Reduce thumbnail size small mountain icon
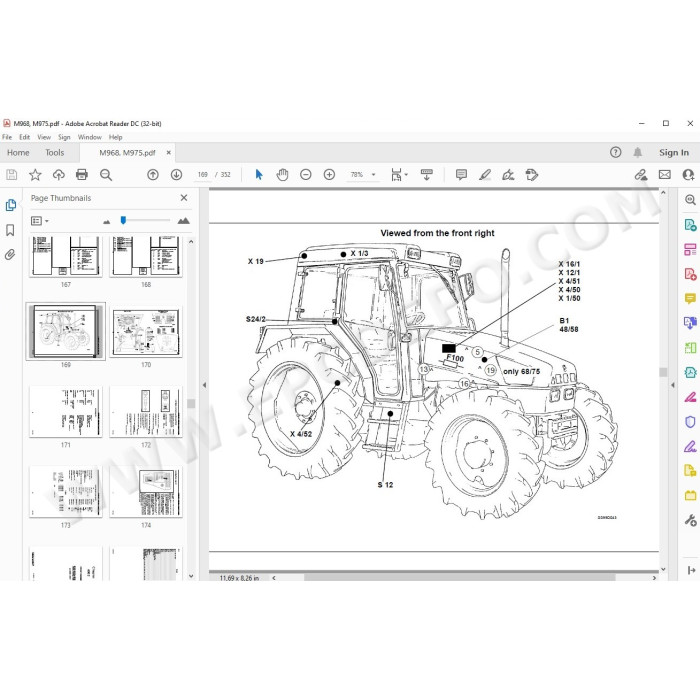700x700 pixels. 106,221
